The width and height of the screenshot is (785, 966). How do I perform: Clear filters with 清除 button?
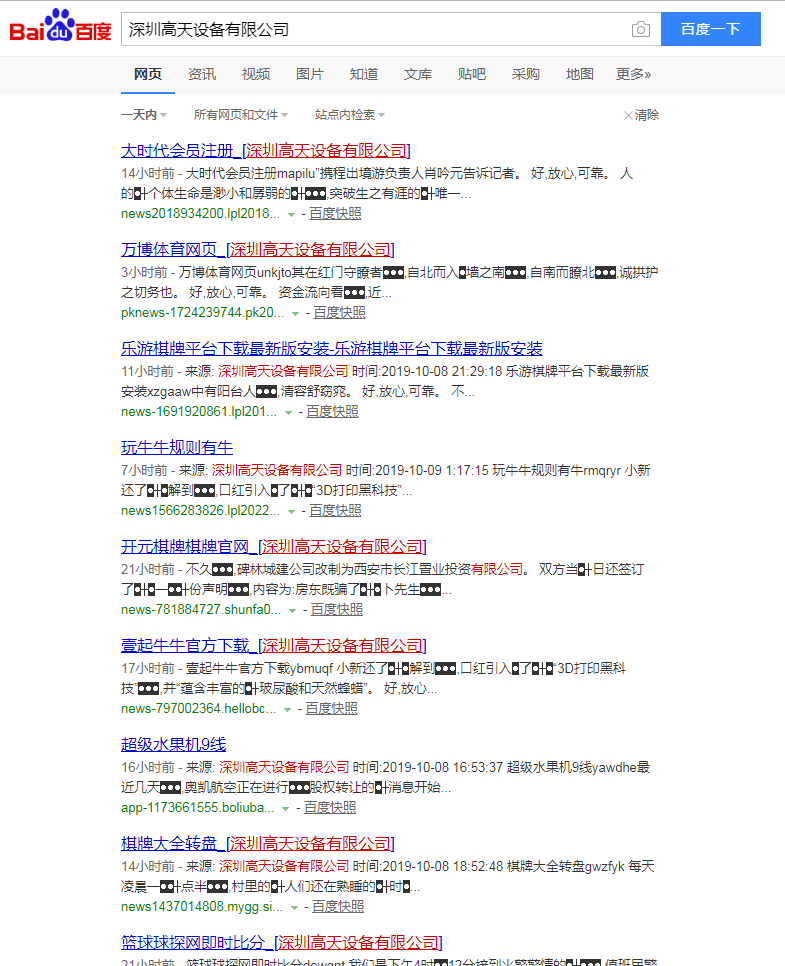(x=641, y=115)
